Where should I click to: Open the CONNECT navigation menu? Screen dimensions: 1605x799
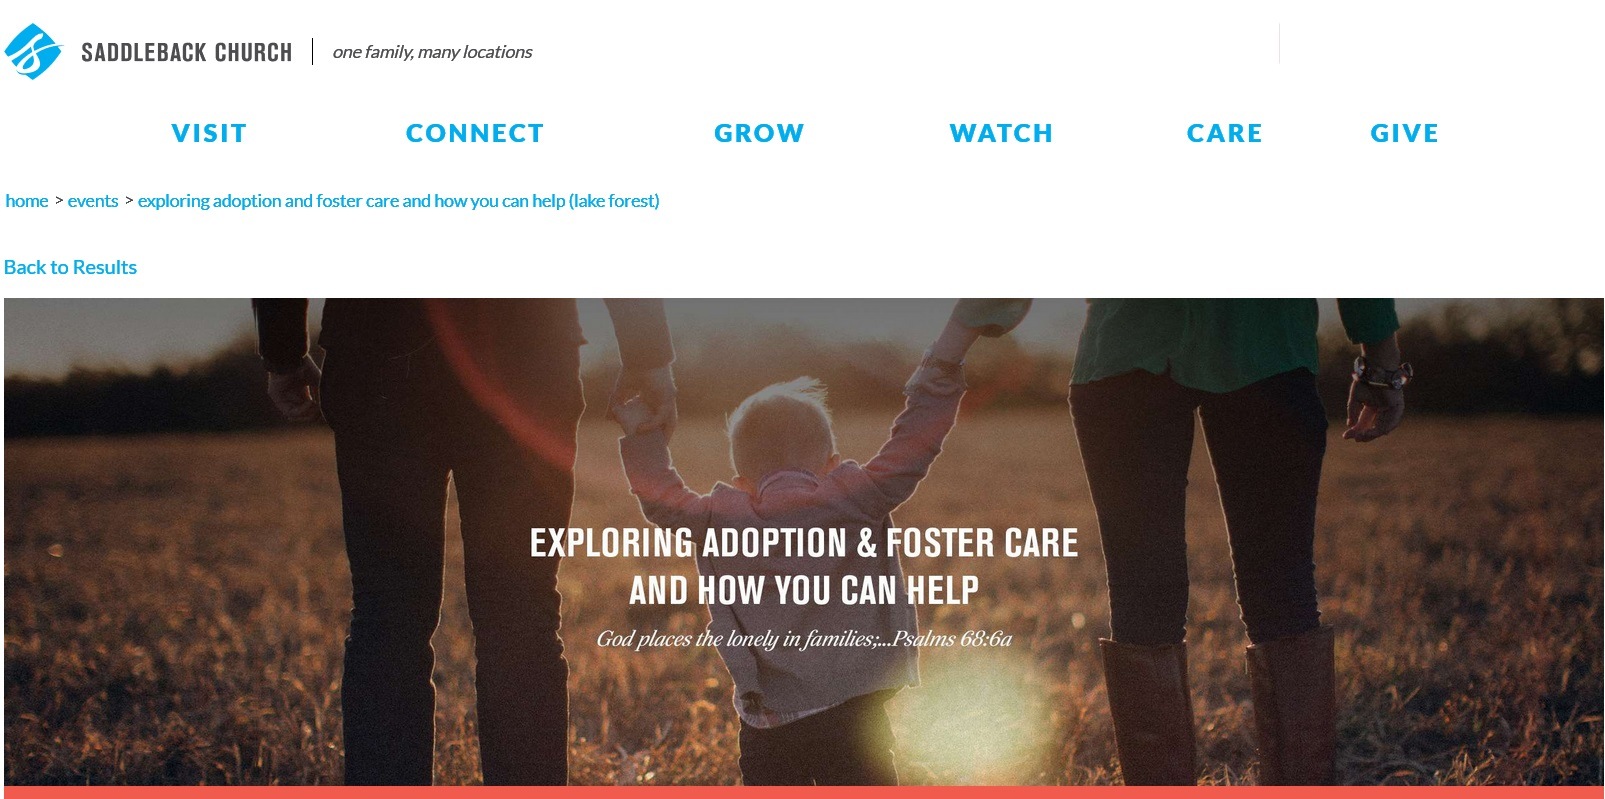[x=475, y=133]
